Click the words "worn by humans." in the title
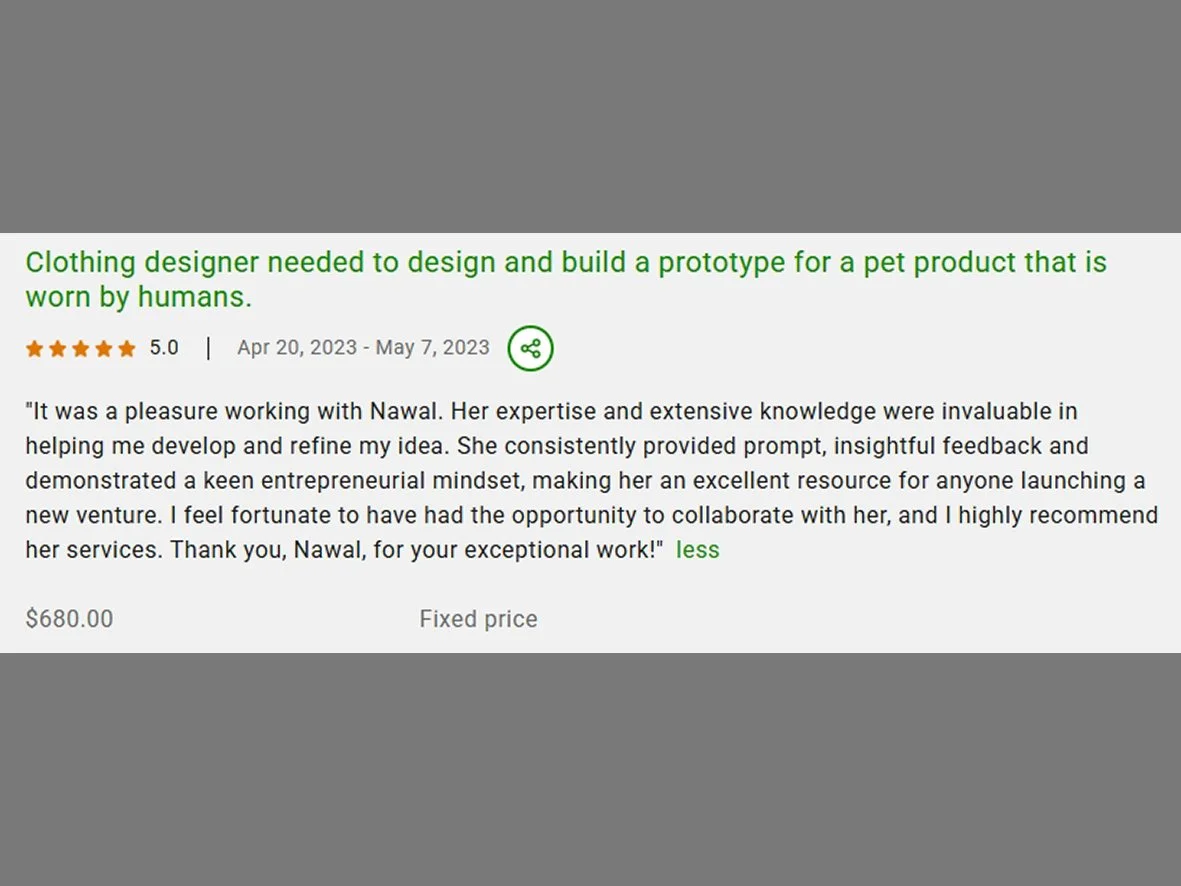This screenshot has width=1181, height=886. (139, 297)
